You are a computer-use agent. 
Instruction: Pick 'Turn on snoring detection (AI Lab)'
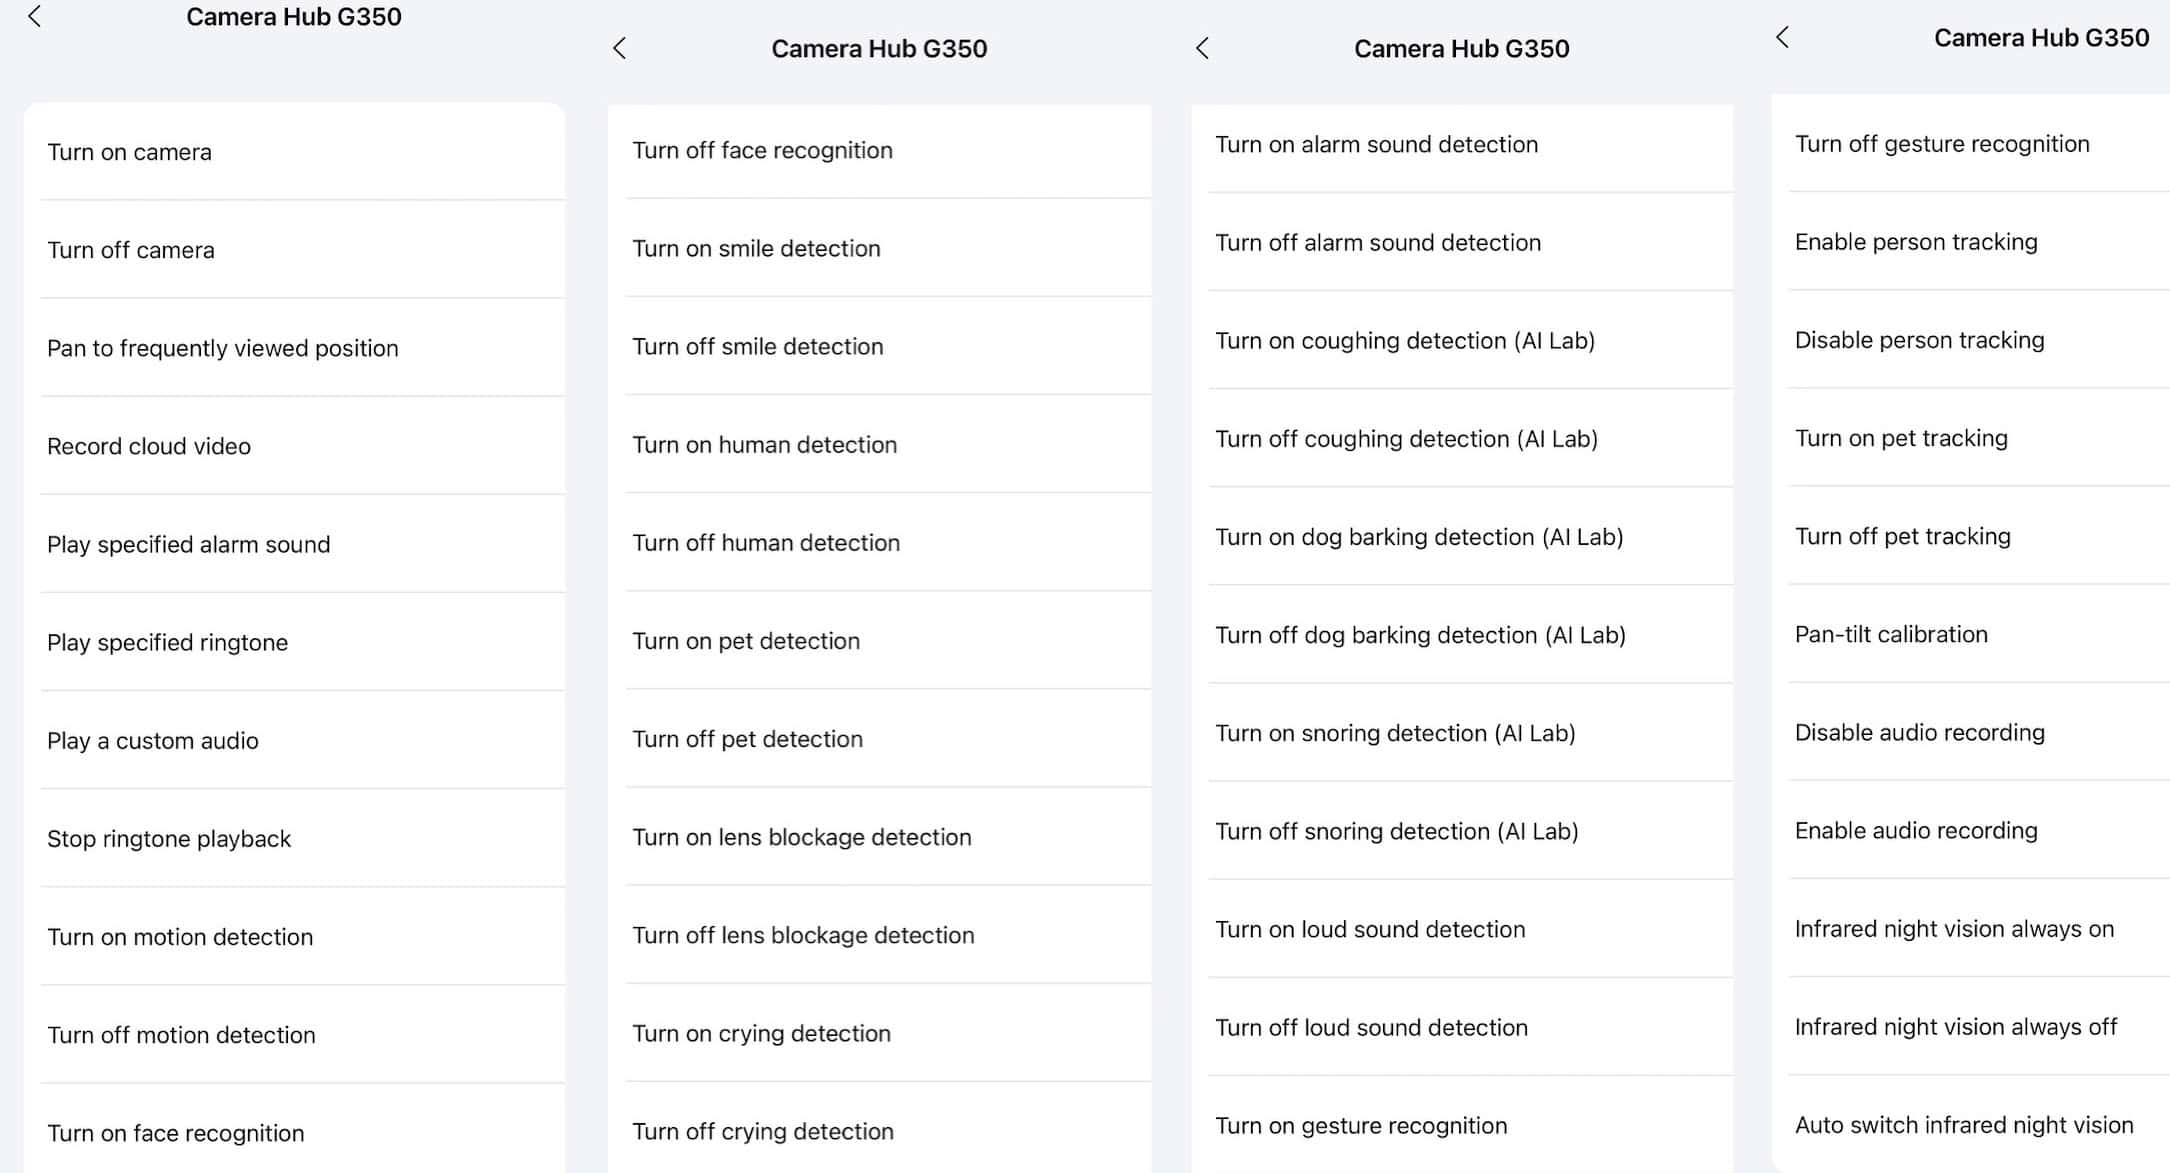click(1395, 732)
